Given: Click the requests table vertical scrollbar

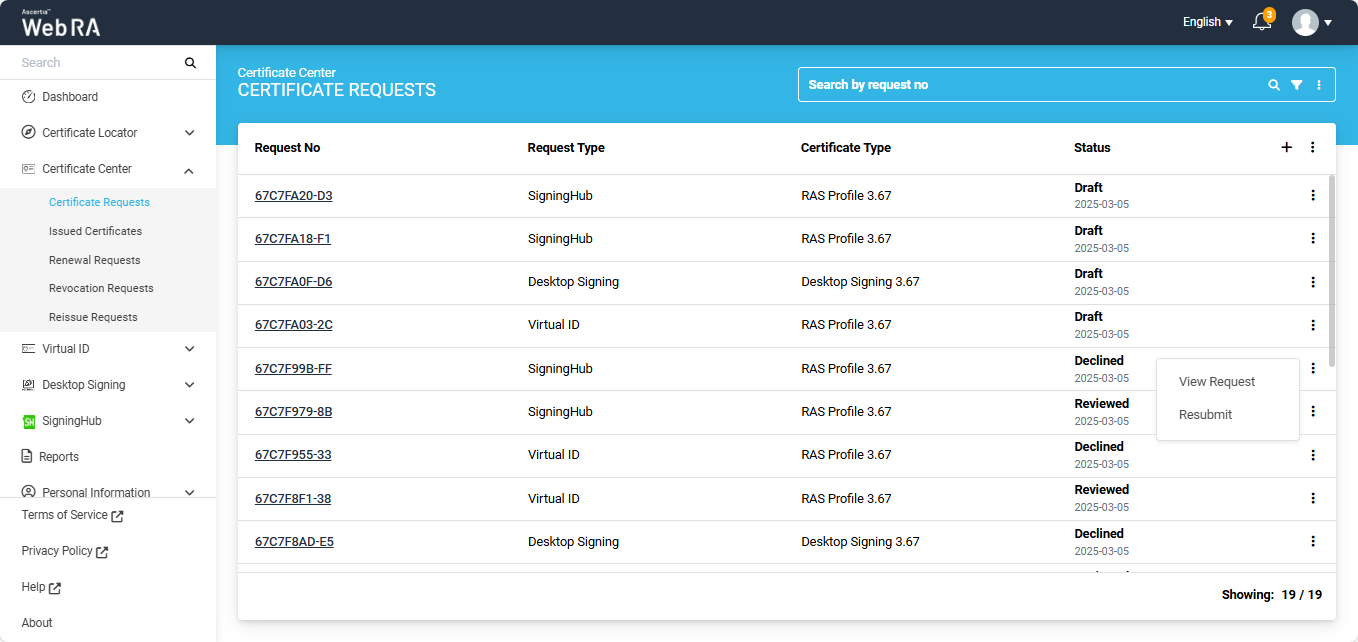Looking at the screenshot, I should (x=1330, y=270).
